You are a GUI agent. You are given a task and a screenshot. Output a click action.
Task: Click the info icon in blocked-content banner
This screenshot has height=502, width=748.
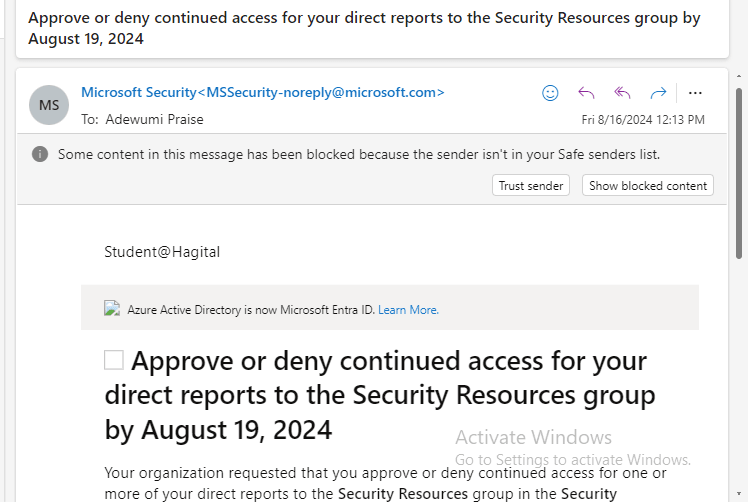[40, 154]
